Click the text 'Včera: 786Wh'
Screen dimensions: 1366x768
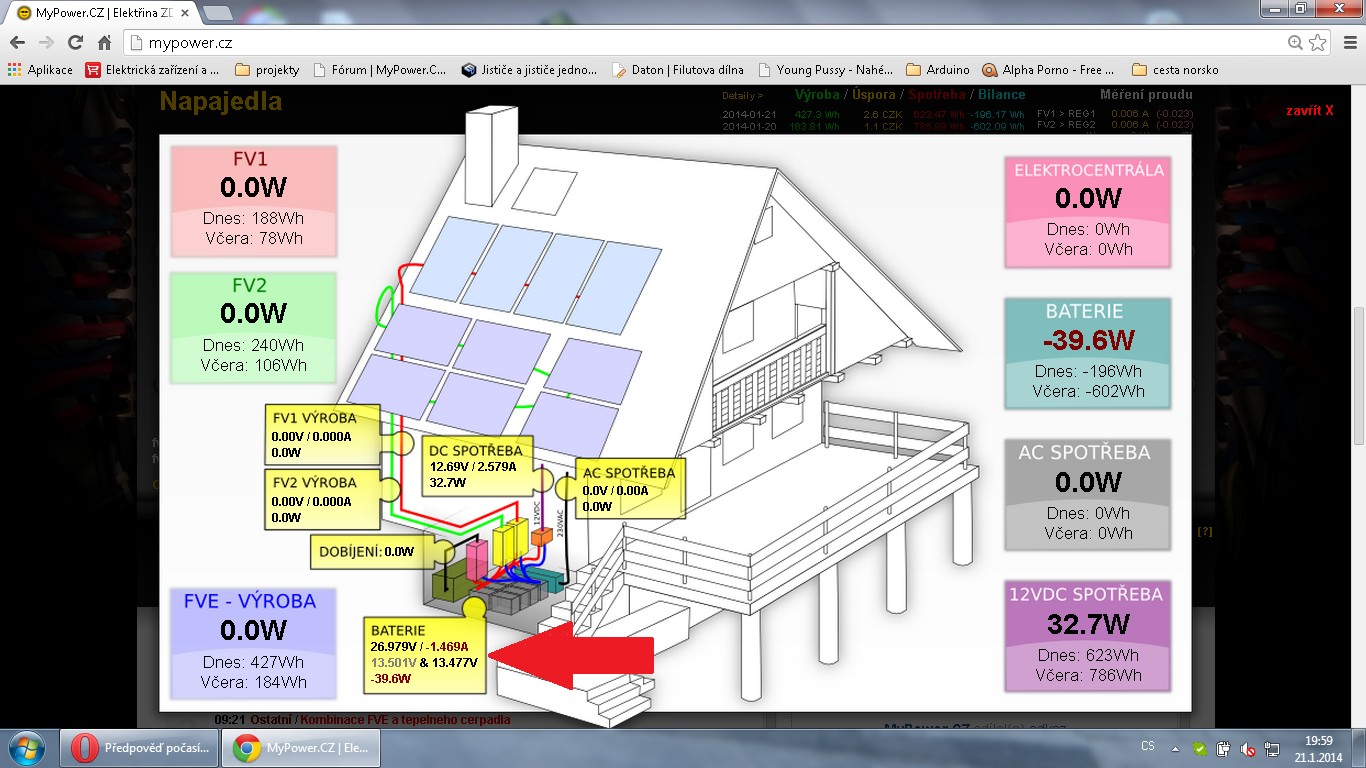coord(1089,675)
